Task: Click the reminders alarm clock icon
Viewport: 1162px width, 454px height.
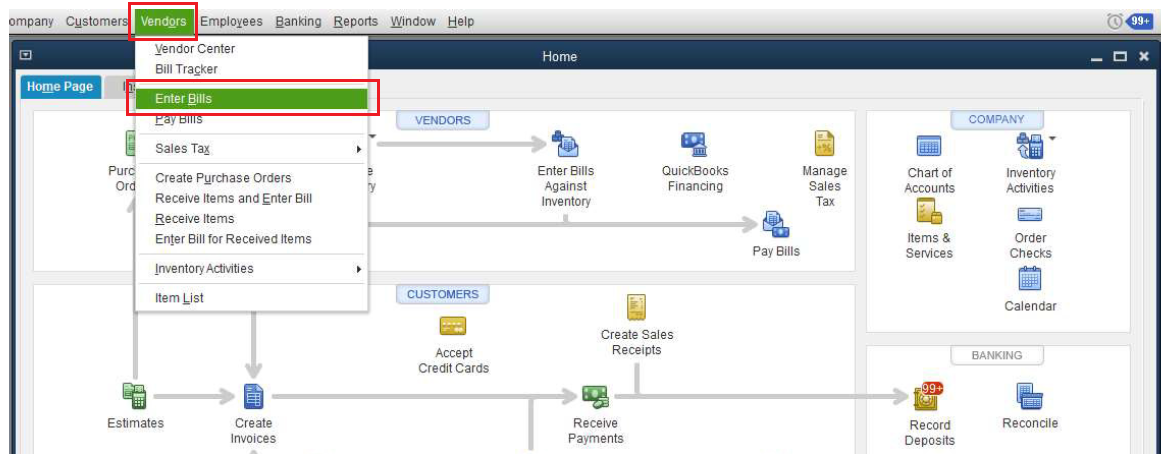Action: pos(1115,21)
